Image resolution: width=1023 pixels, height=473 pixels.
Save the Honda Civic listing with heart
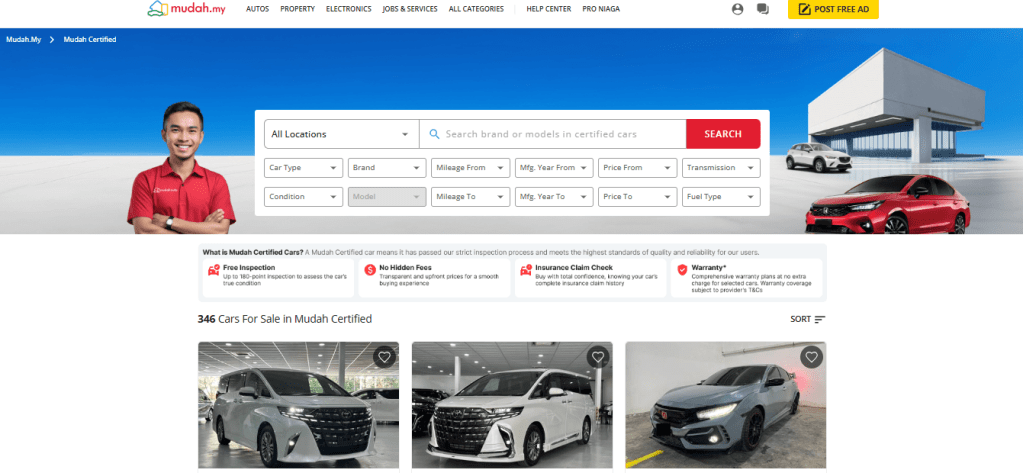(811, 357)
